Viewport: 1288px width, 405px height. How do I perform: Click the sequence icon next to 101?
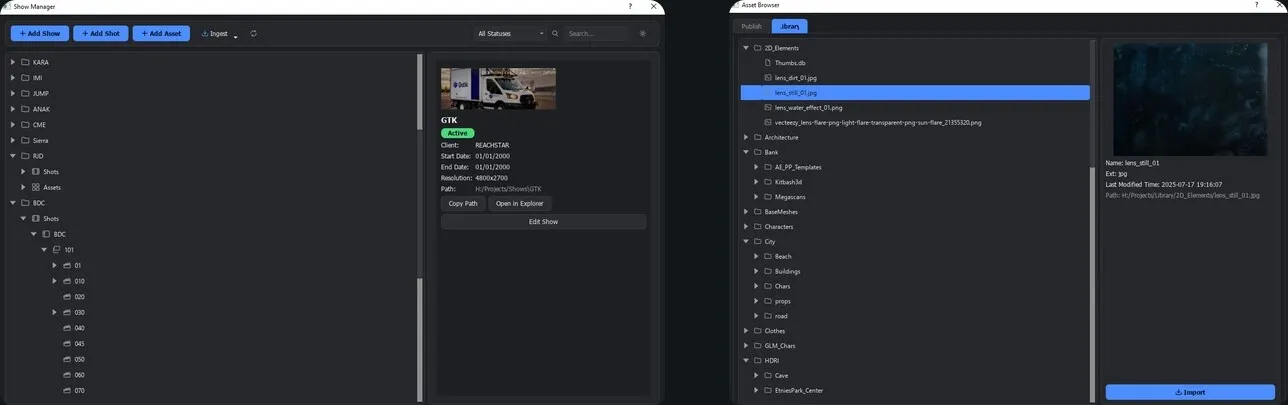57,250
